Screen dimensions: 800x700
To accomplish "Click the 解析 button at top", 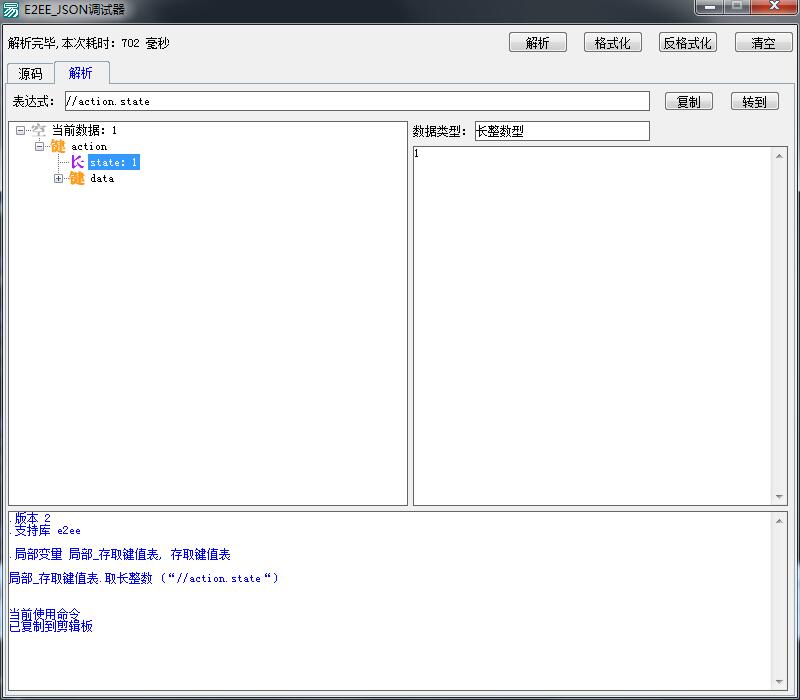I will point(538,42).
